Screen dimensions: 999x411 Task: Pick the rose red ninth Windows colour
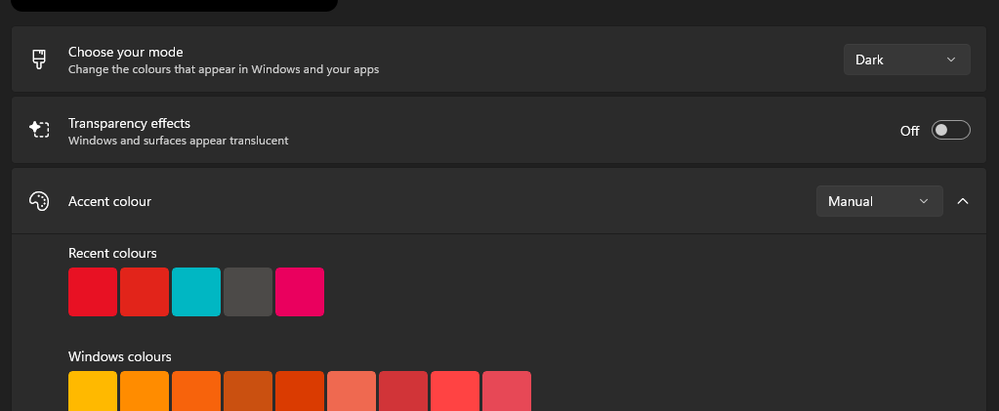[507, 391]
